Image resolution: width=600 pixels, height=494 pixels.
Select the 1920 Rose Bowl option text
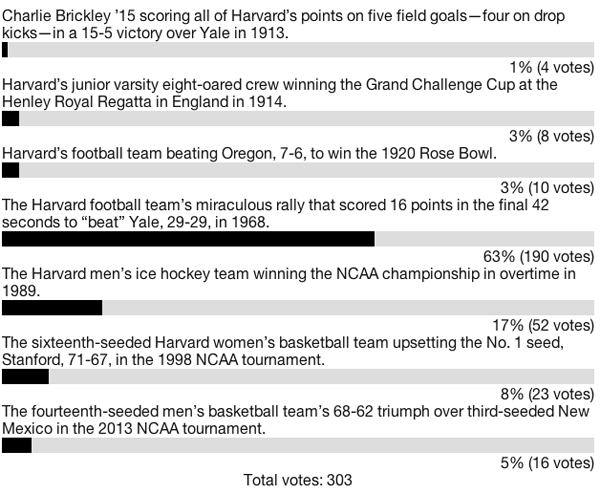pos(249,153)
